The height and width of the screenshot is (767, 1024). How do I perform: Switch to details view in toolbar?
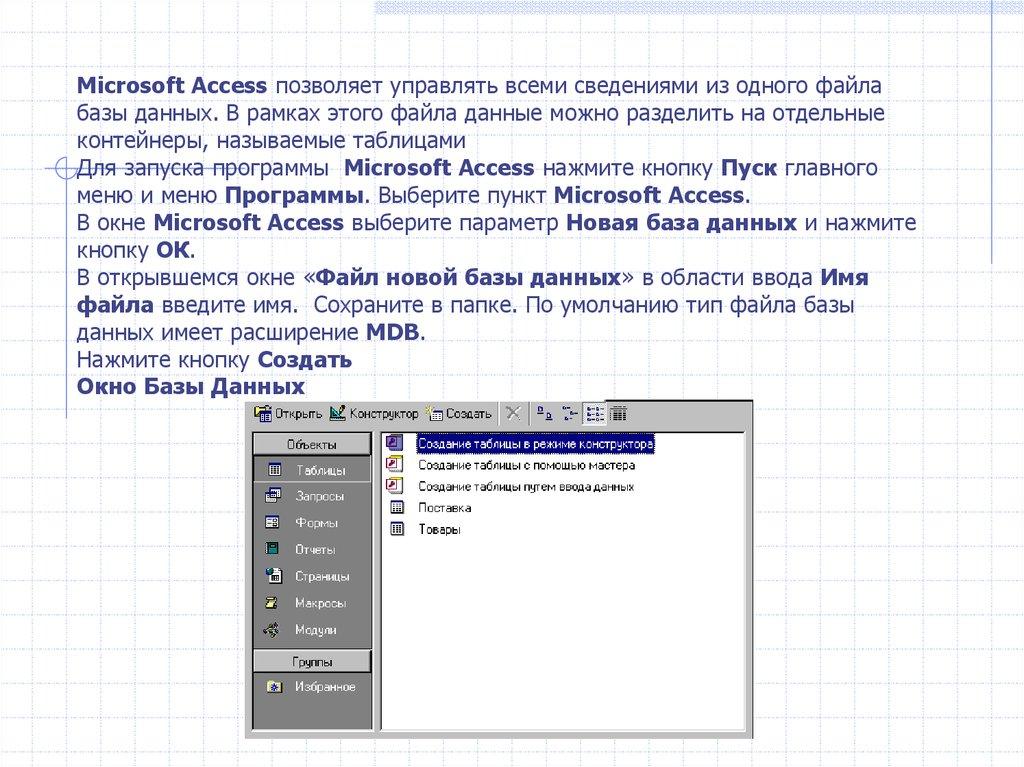[619, 412]
